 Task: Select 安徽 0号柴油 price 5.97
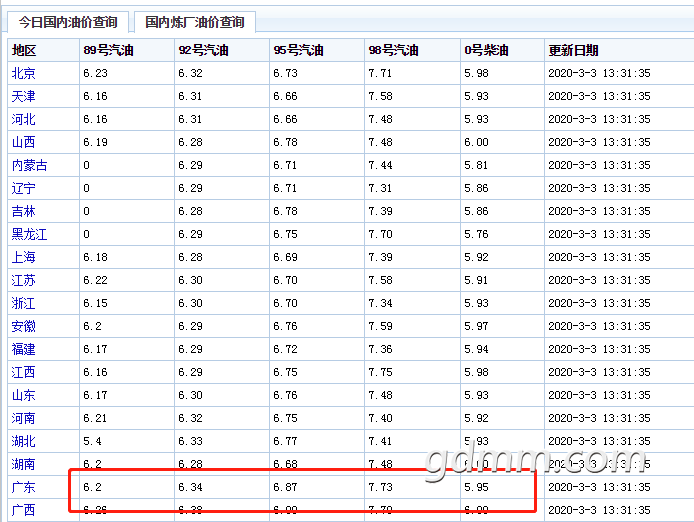point(476,326)
